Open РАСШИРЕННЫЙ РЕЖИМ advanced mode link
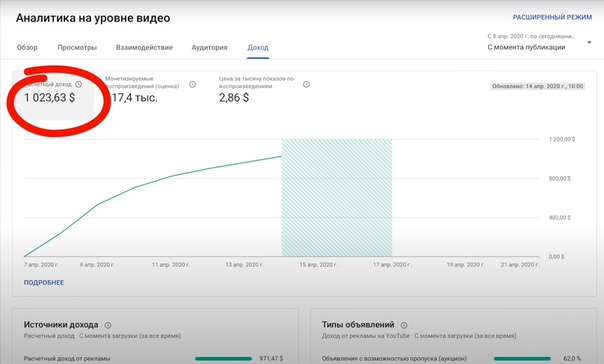This screenshot has height=364, width=604. click(552, 17)
